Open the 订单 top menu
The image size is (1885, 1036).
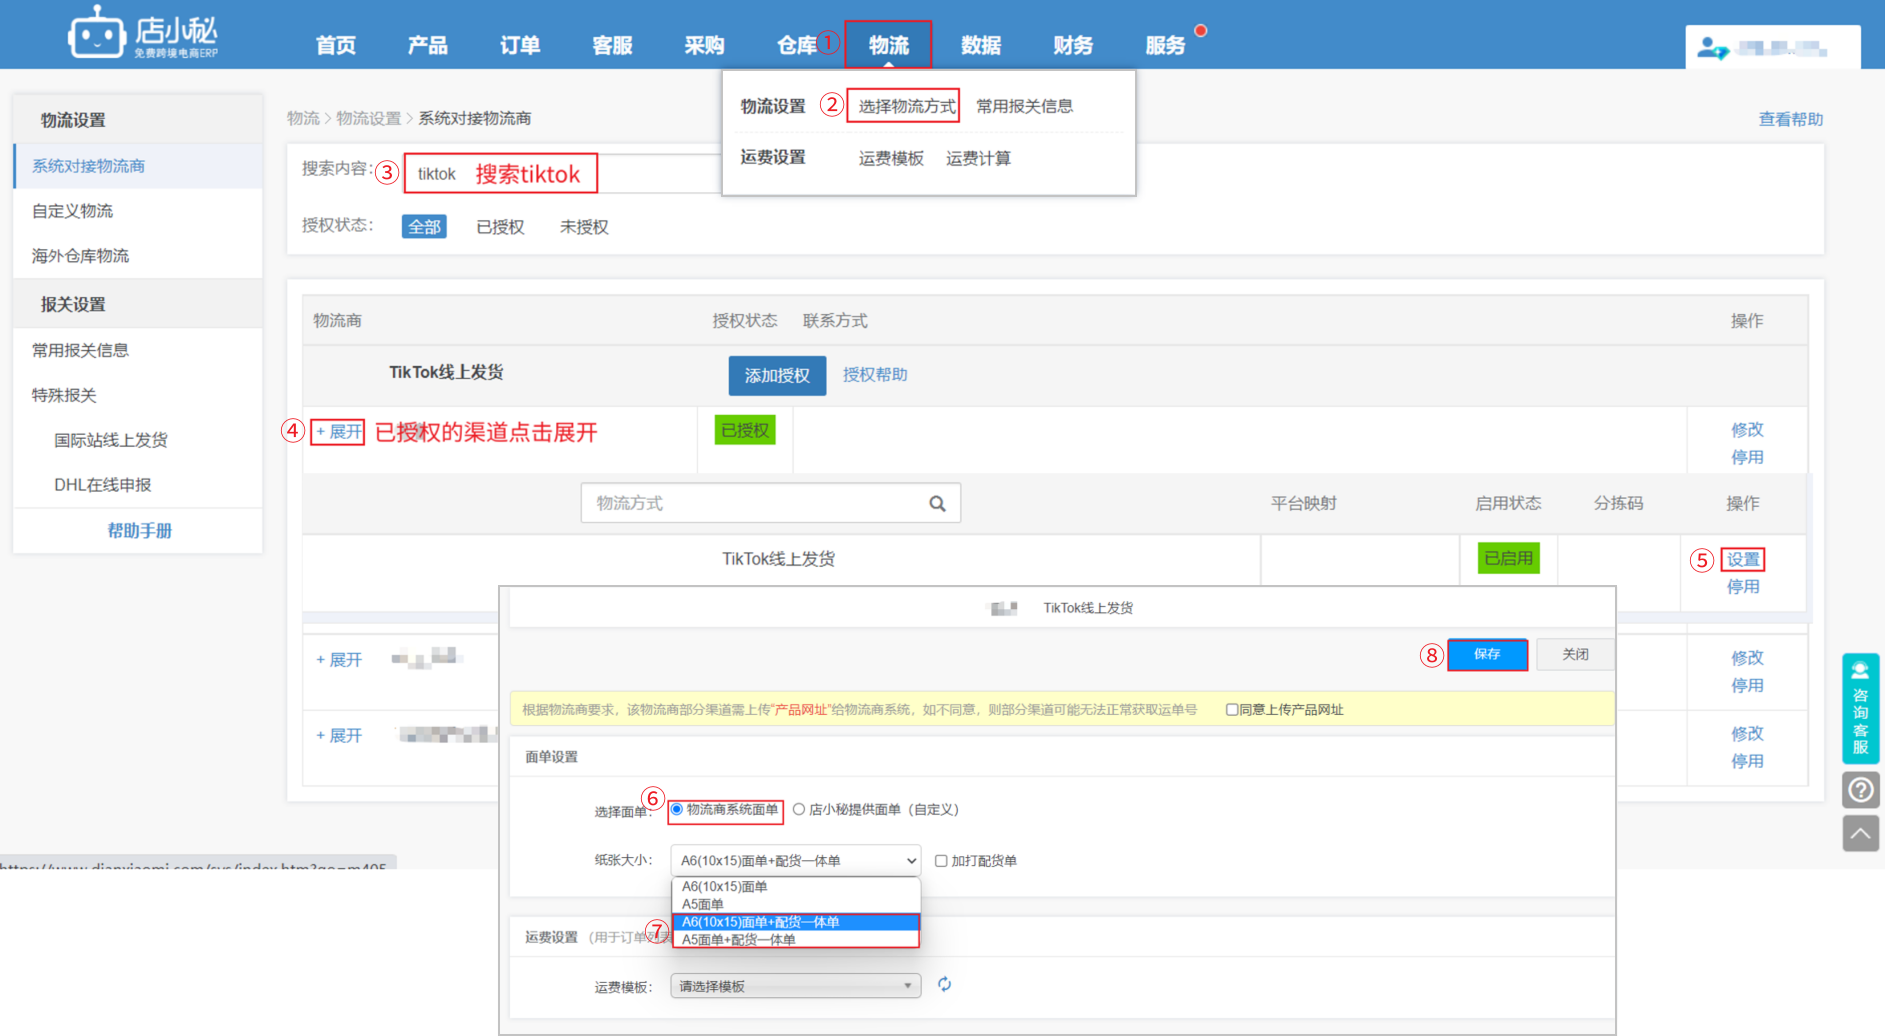pyautogui.click(x=520, y=46)
